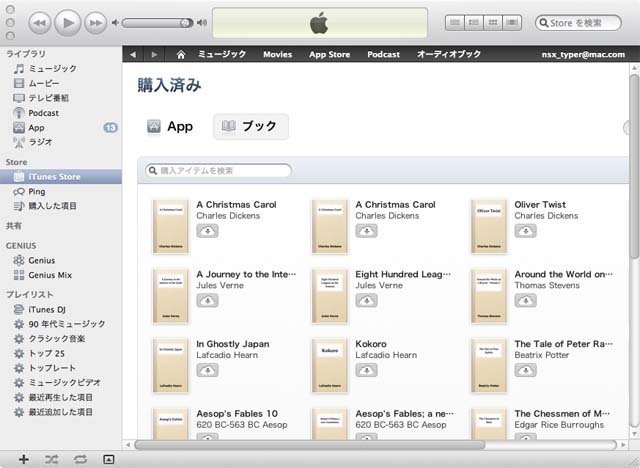This screenshot has height=468, width=640.
Task: Open Ping in sidebar
Action: tap(61, 191)
